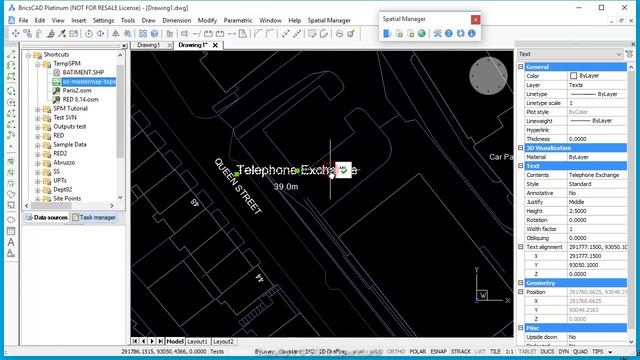This screenshot has width=640, height=360.
Task: Click the green globe icon in Spatial Manager
Action: click(422, 33)
